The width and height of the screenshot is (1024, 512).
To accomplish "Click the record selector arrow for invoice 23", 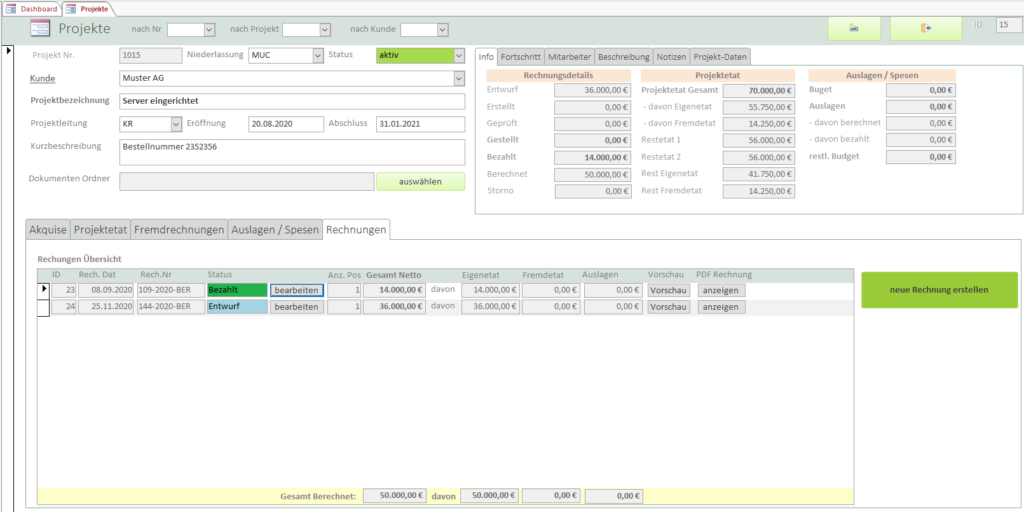I will 43,290.
